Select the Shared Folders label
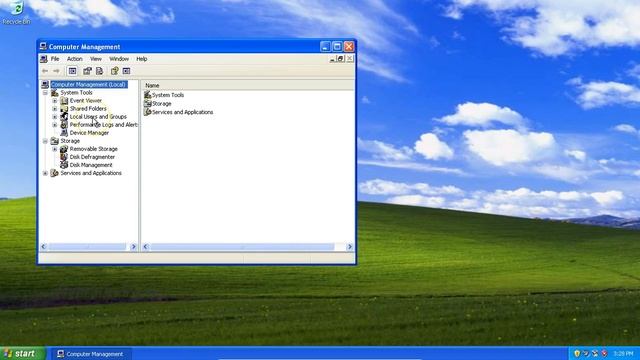The image size is (640, 360). [88, 109]
